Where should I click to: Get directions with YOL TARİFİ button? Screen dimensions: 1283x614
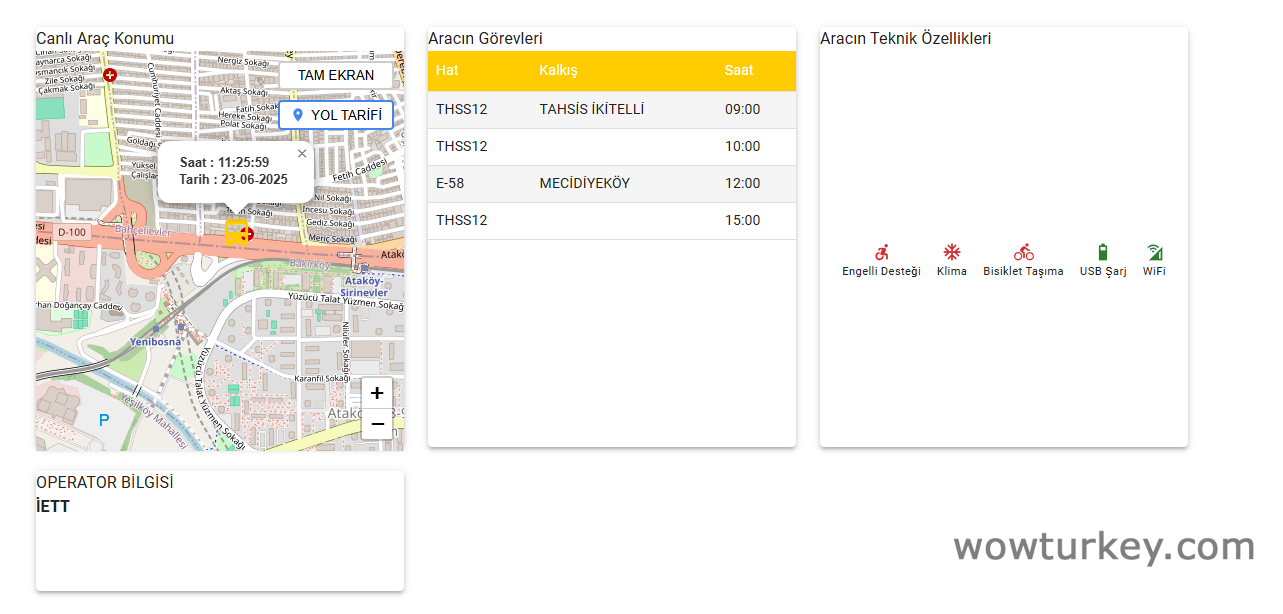point(336,115)
